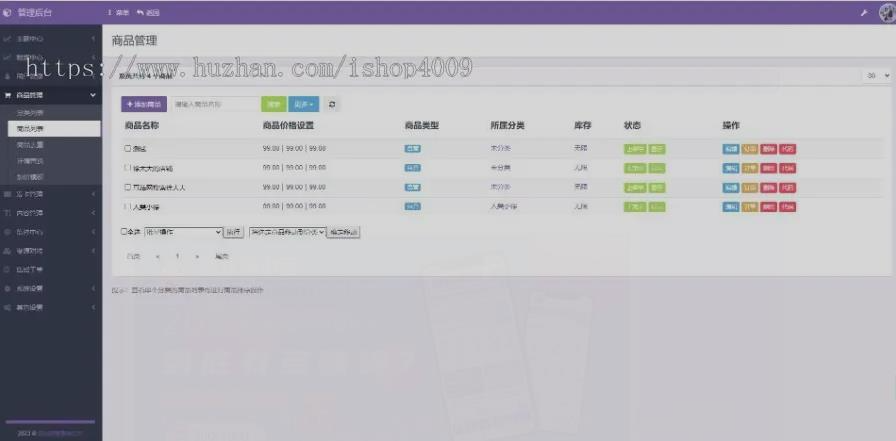Click page number 1 in pagination
This screenshot has height=441, width=896.
[x=177, y=257]
